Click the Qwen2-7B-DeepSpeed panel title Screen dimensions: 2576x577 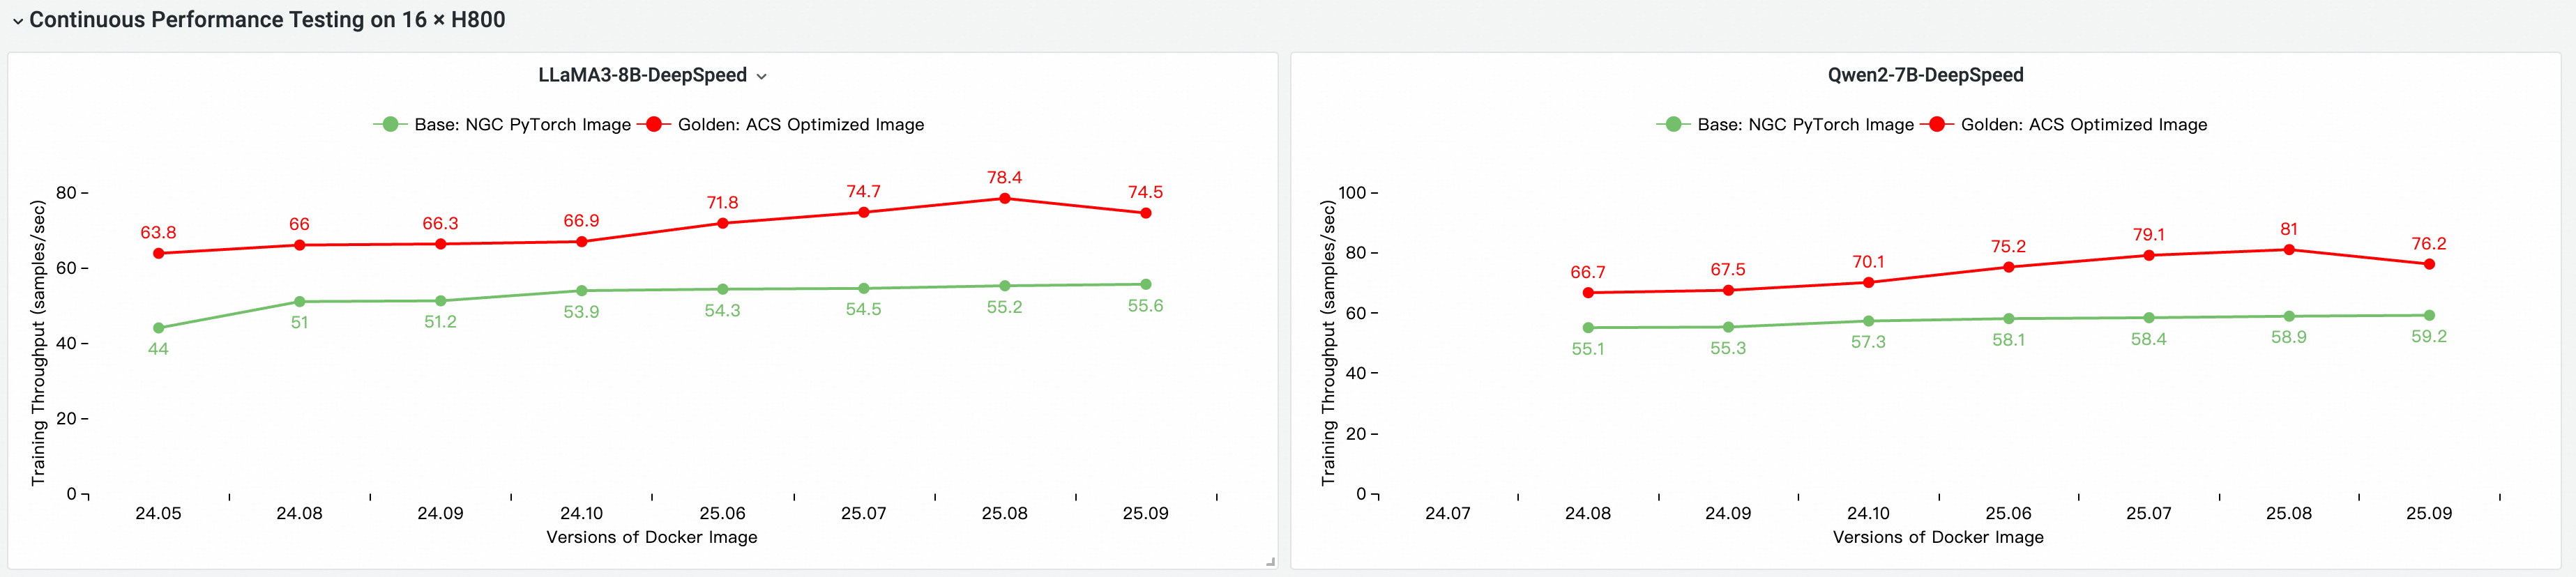1924,75
